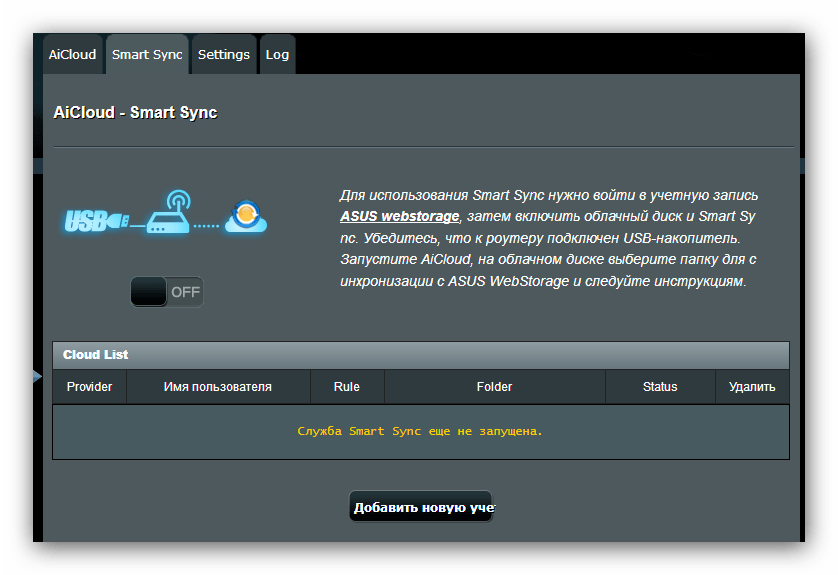Click the Folder column header

pos(494,387)
